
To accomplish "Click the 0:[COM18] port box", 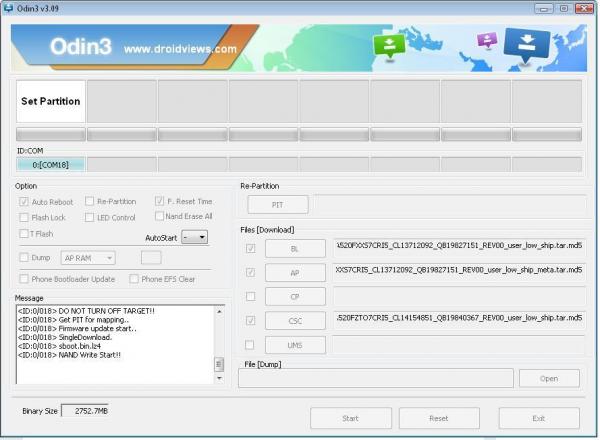I will [51, 165].
